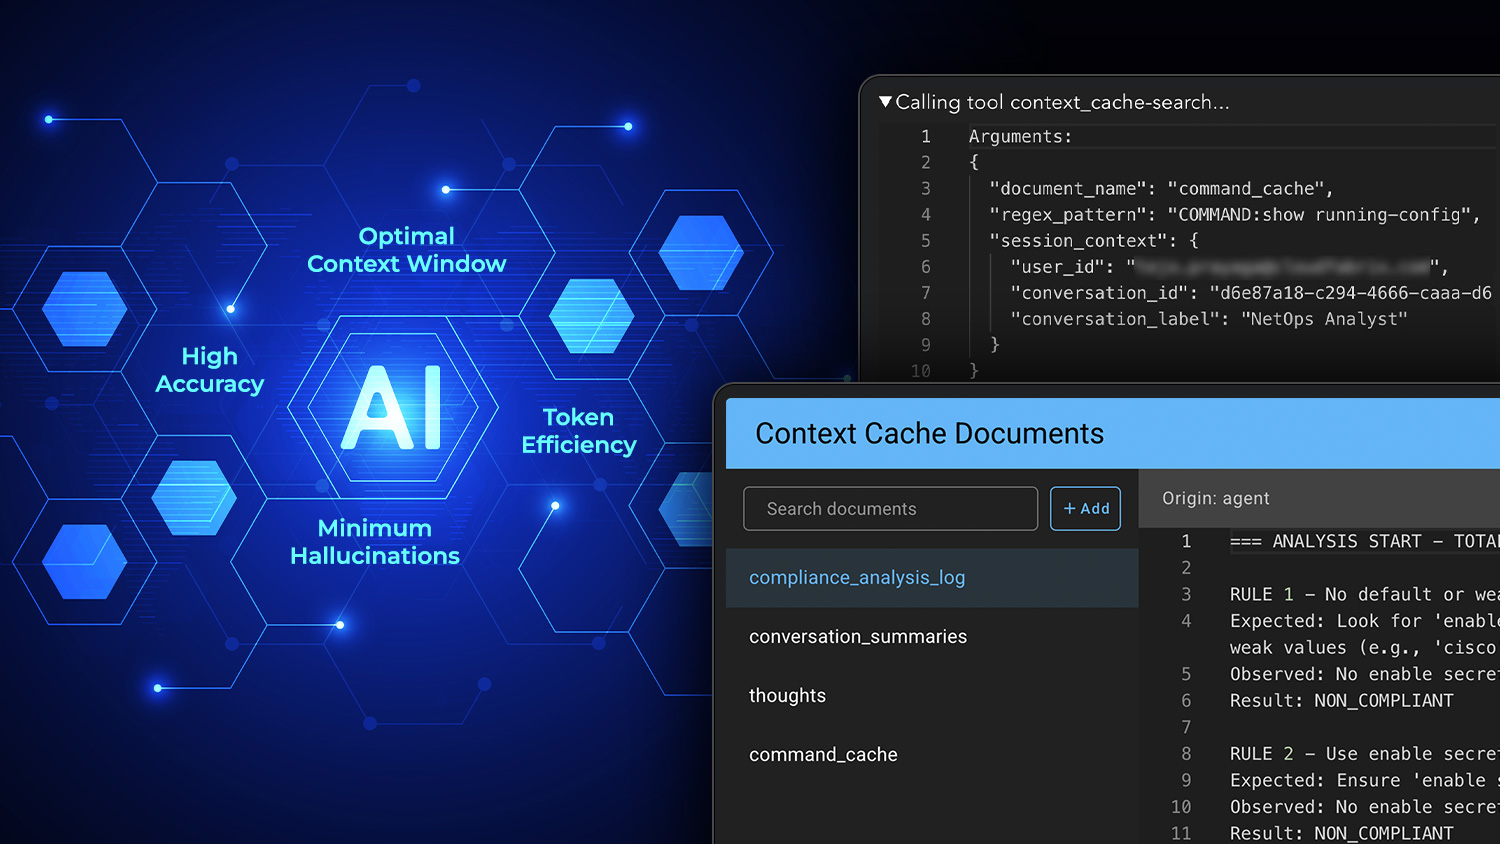Click the cube hexagon in the bottom-left cluster

[x=85, y=561]
